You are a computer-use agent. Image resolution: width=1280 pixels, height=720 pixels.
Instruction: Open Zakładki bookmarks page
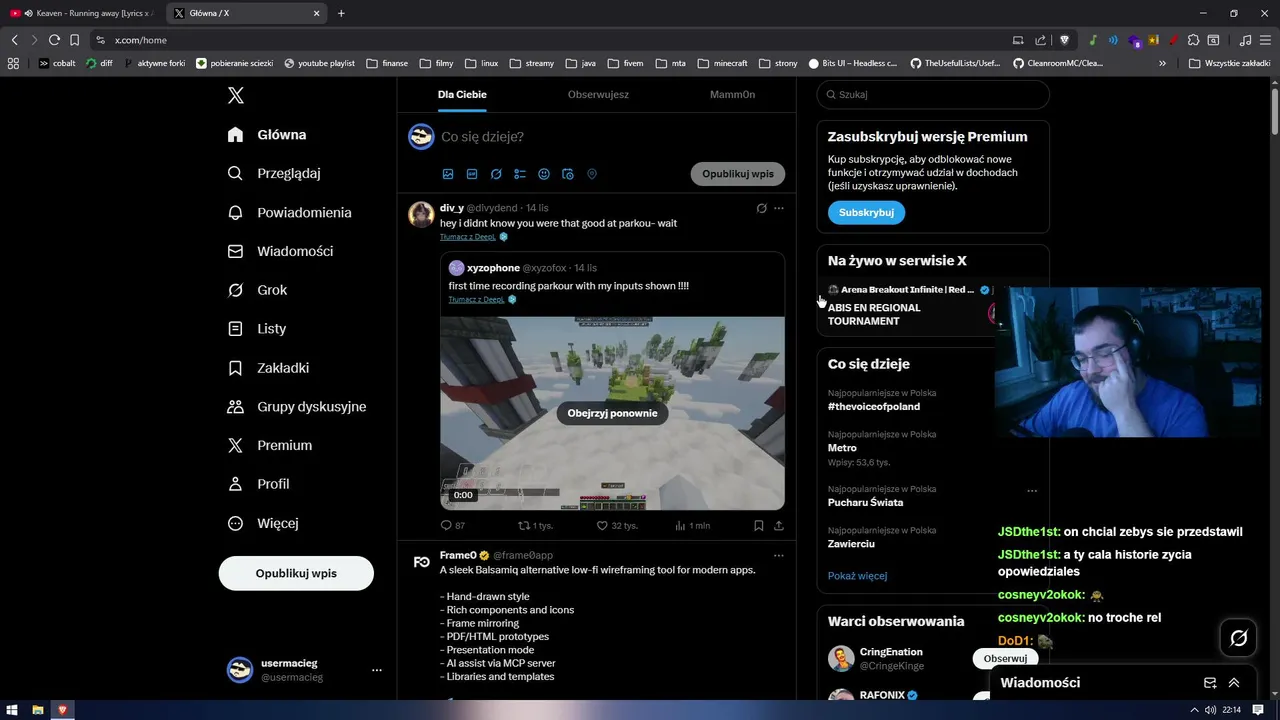click(268, 368)
